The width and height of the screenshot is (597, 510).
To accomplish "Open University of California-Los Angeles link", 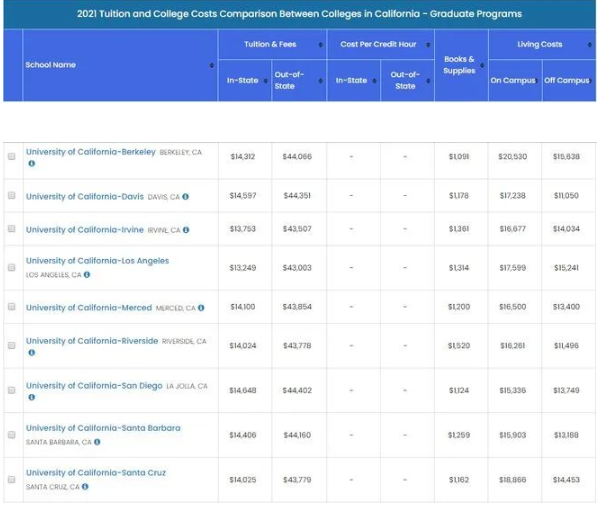I will (97, 261).
